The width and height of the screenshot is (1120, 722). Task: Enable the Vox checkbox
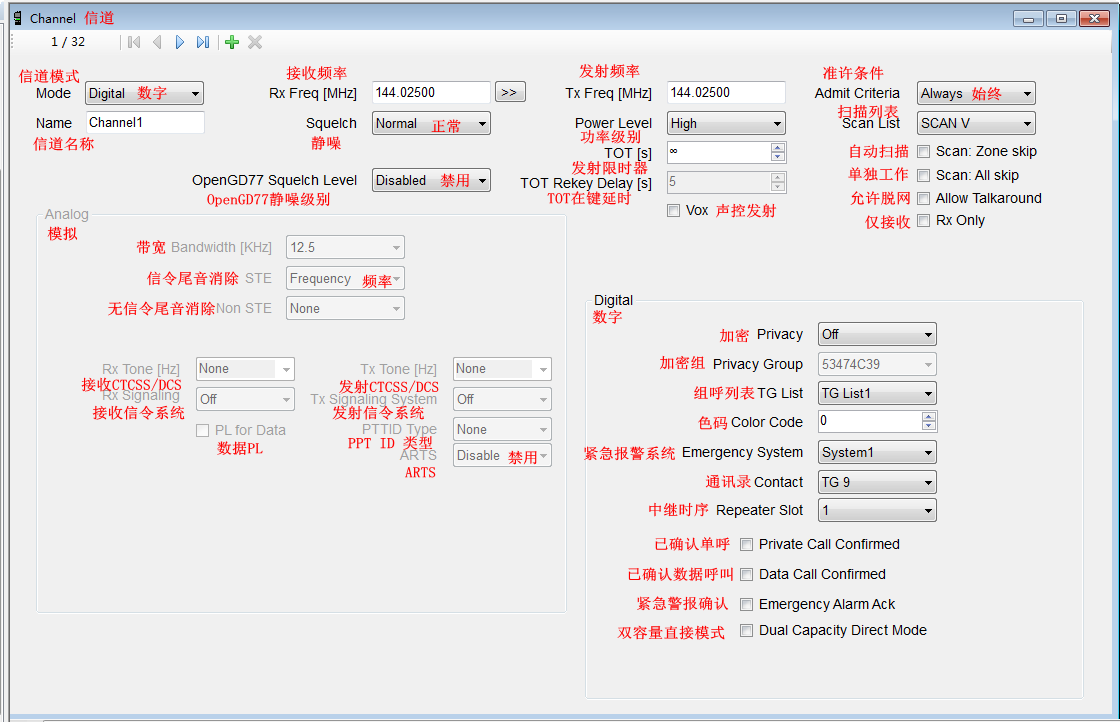pyautogui.click(x=673, y=211)
